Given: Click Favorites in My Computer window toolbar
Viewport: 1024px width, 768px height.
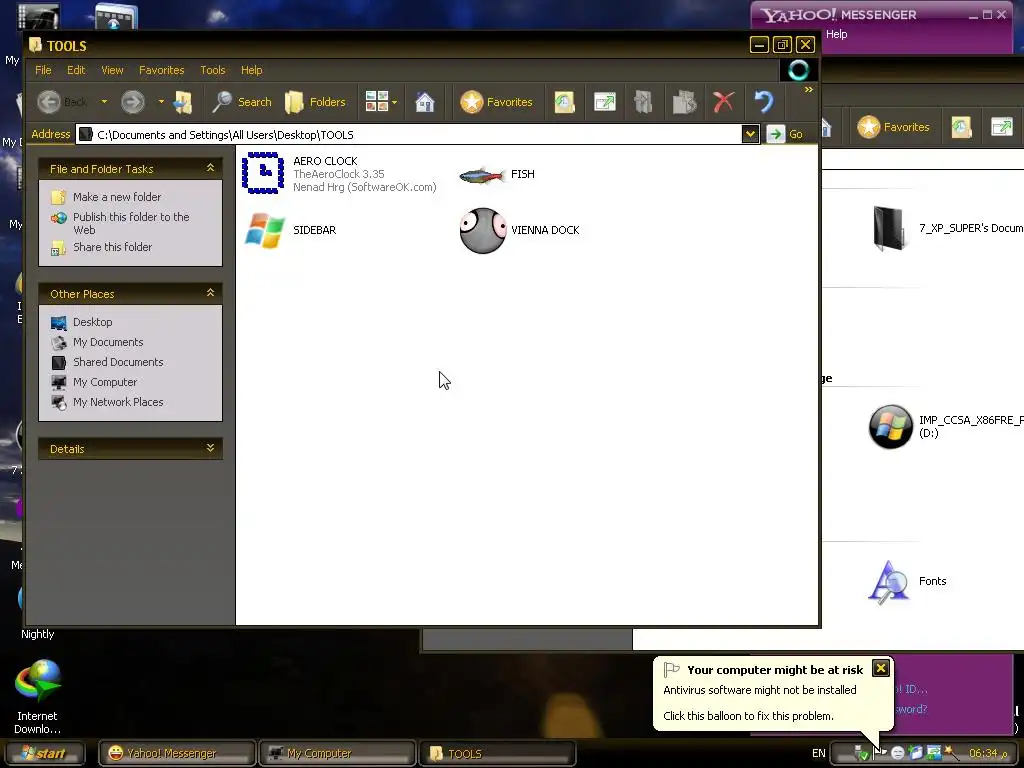Looking at the screenshot, I should point(893,127).
